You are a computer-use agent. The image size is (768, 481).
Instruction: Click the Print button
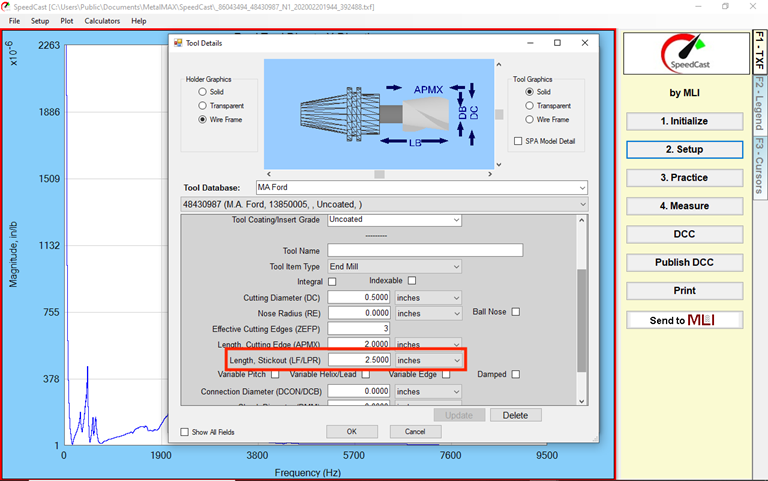click(x=684, y=291)
